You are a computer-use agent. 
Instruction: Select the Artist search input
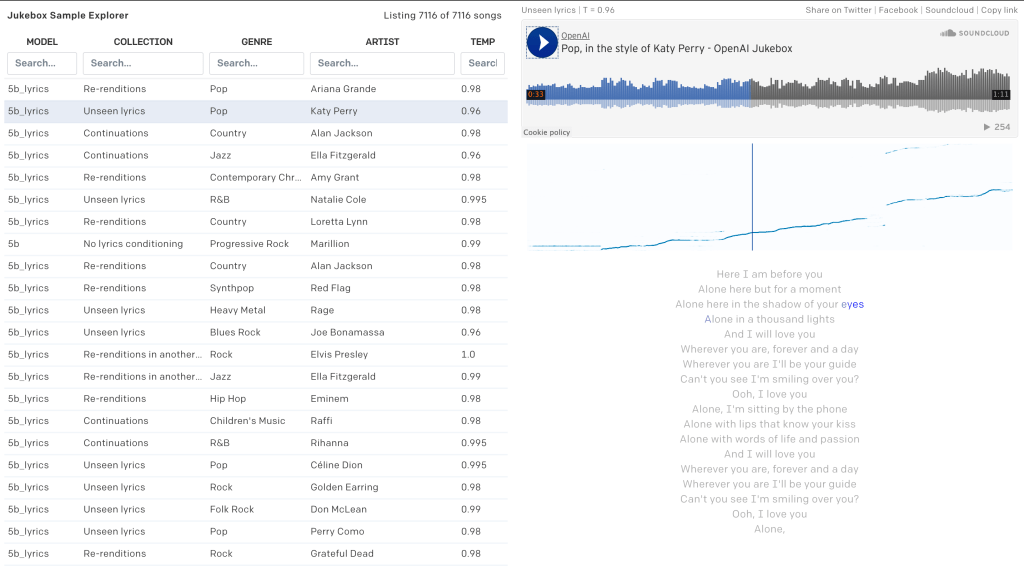[382, 63]
